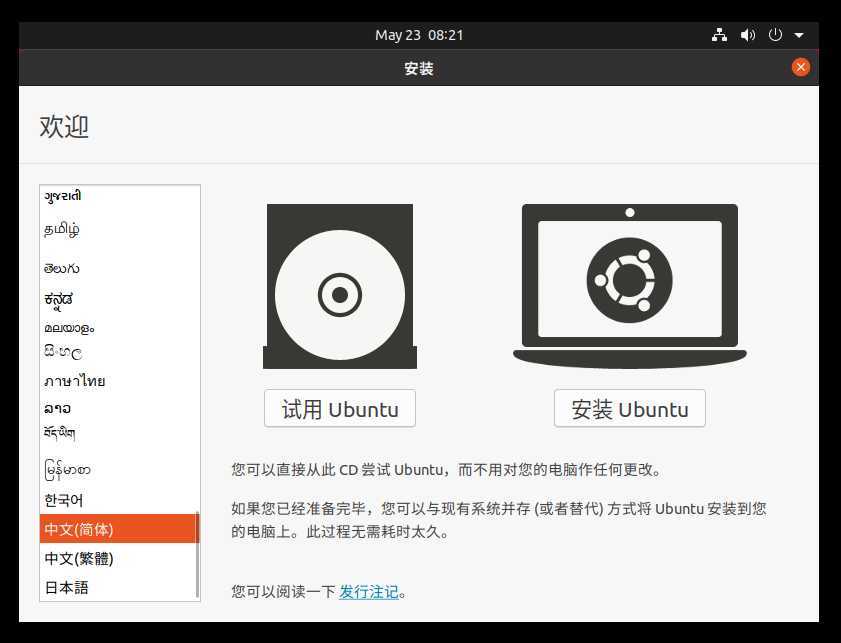Screen dimensions: 841x643
Task: Expand the system menu dropdown arrow
Action: [799, 35]
